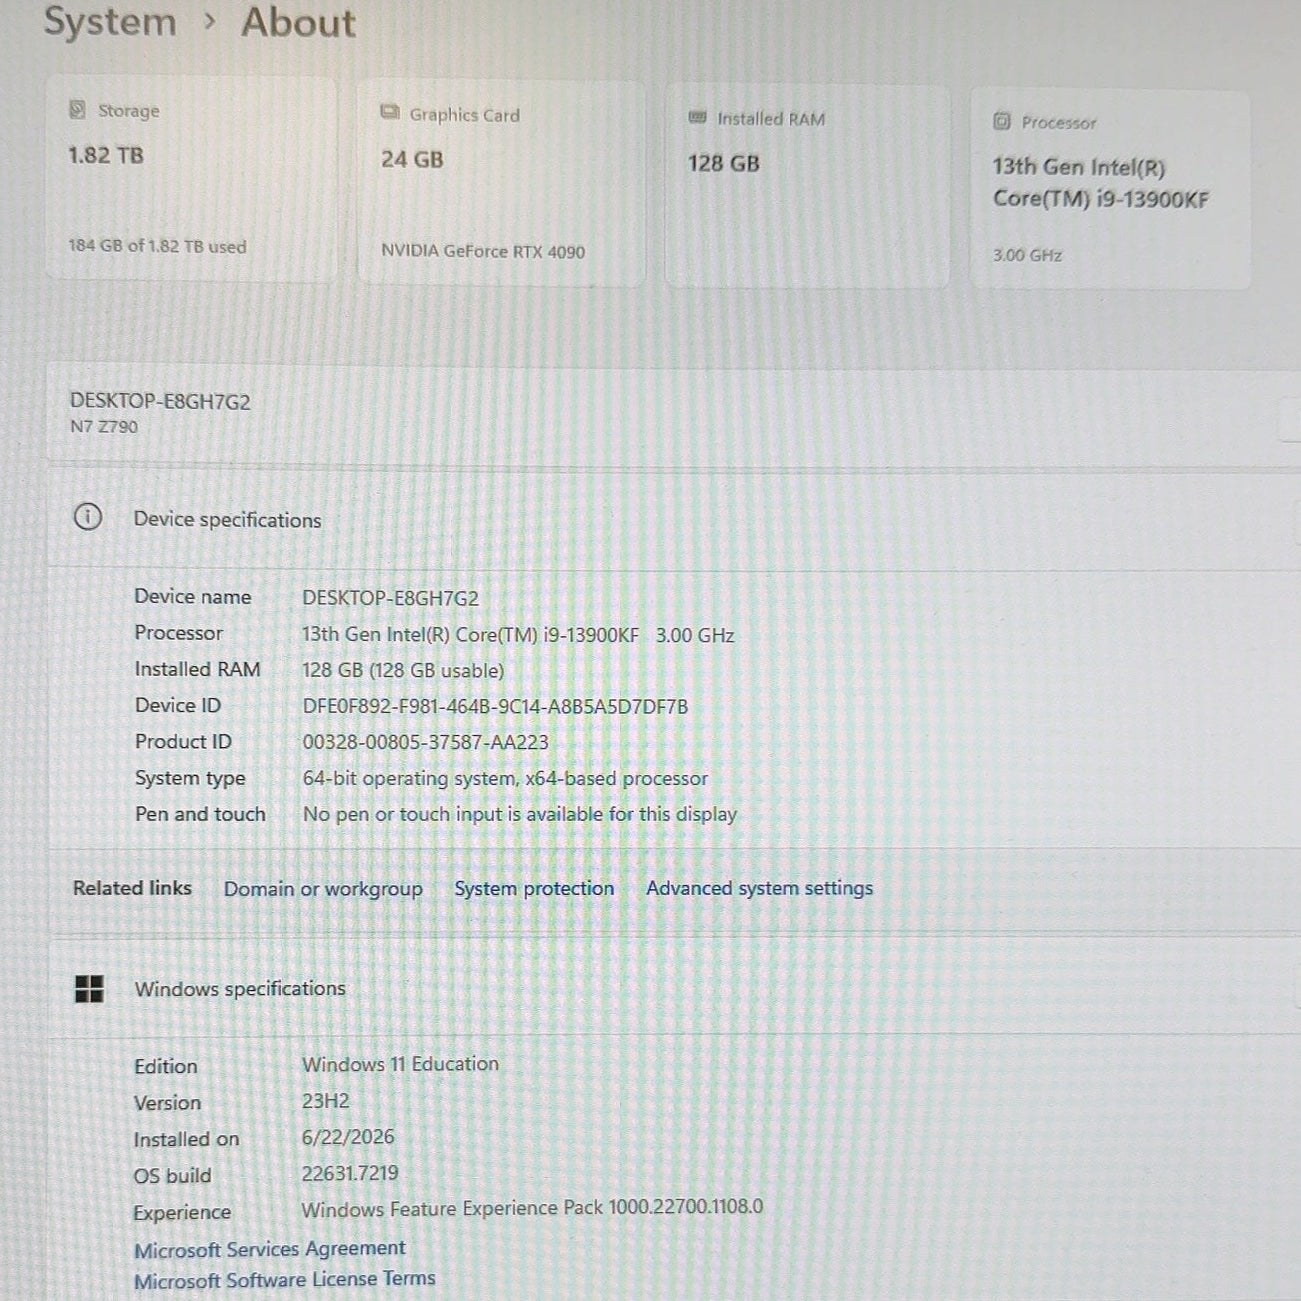The width and height of the screenshot is (1301, 1301).
Task: Click the Experience label
Action: click(x=182, y=1213)
